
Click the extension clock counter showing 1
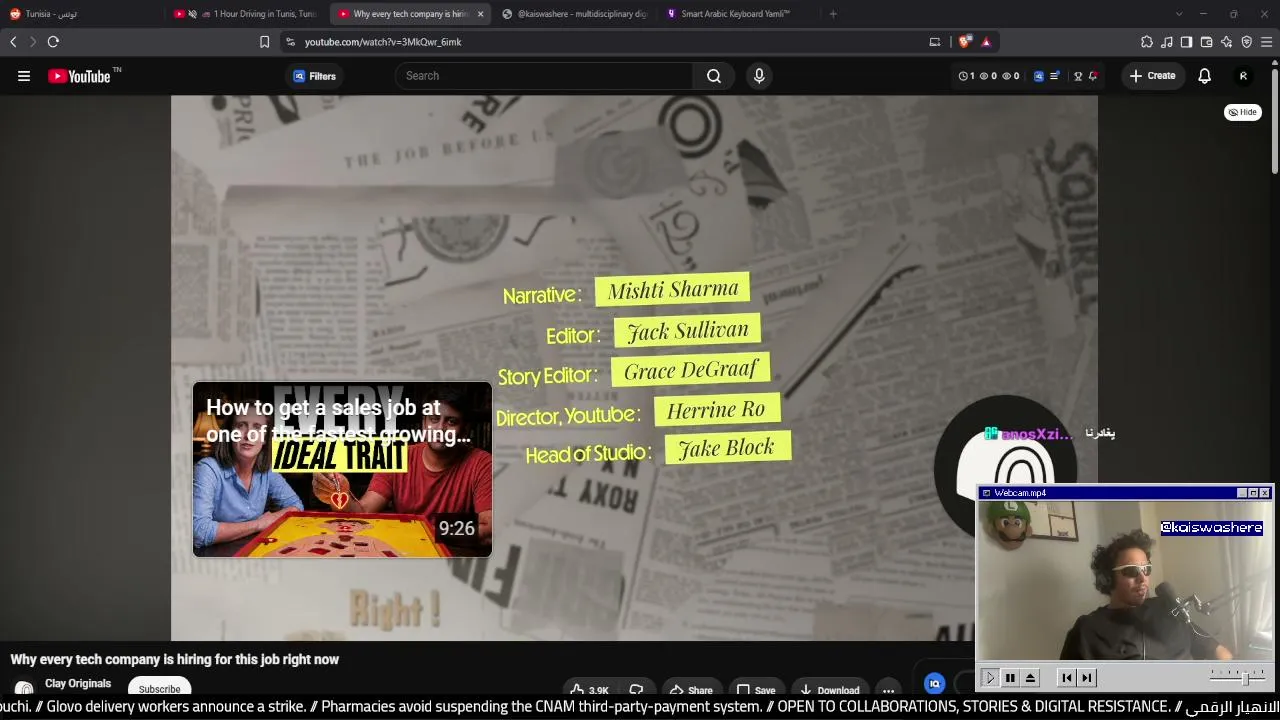tap(966, 76)
